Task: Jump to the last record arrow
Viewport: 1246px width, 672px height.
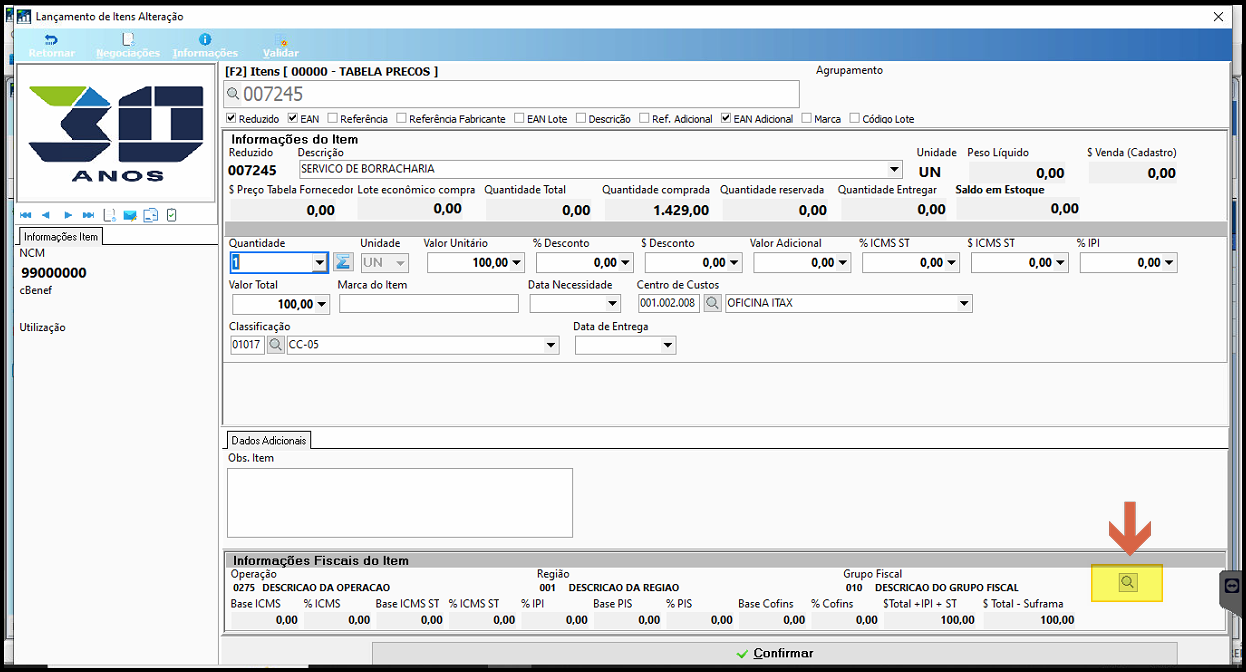Action: (89, 215)
